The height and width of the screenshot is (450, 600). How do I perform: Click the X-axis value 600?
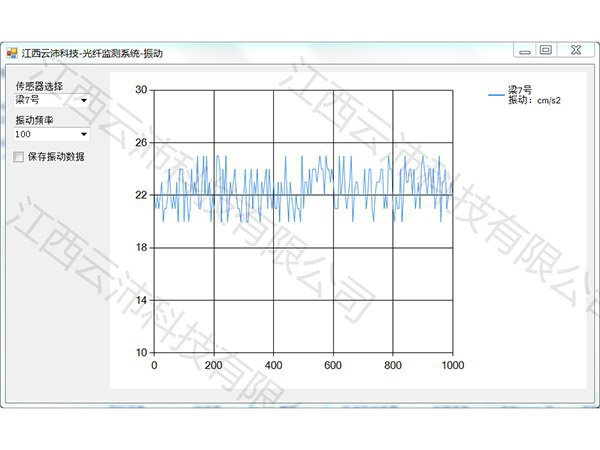(333, 366)
